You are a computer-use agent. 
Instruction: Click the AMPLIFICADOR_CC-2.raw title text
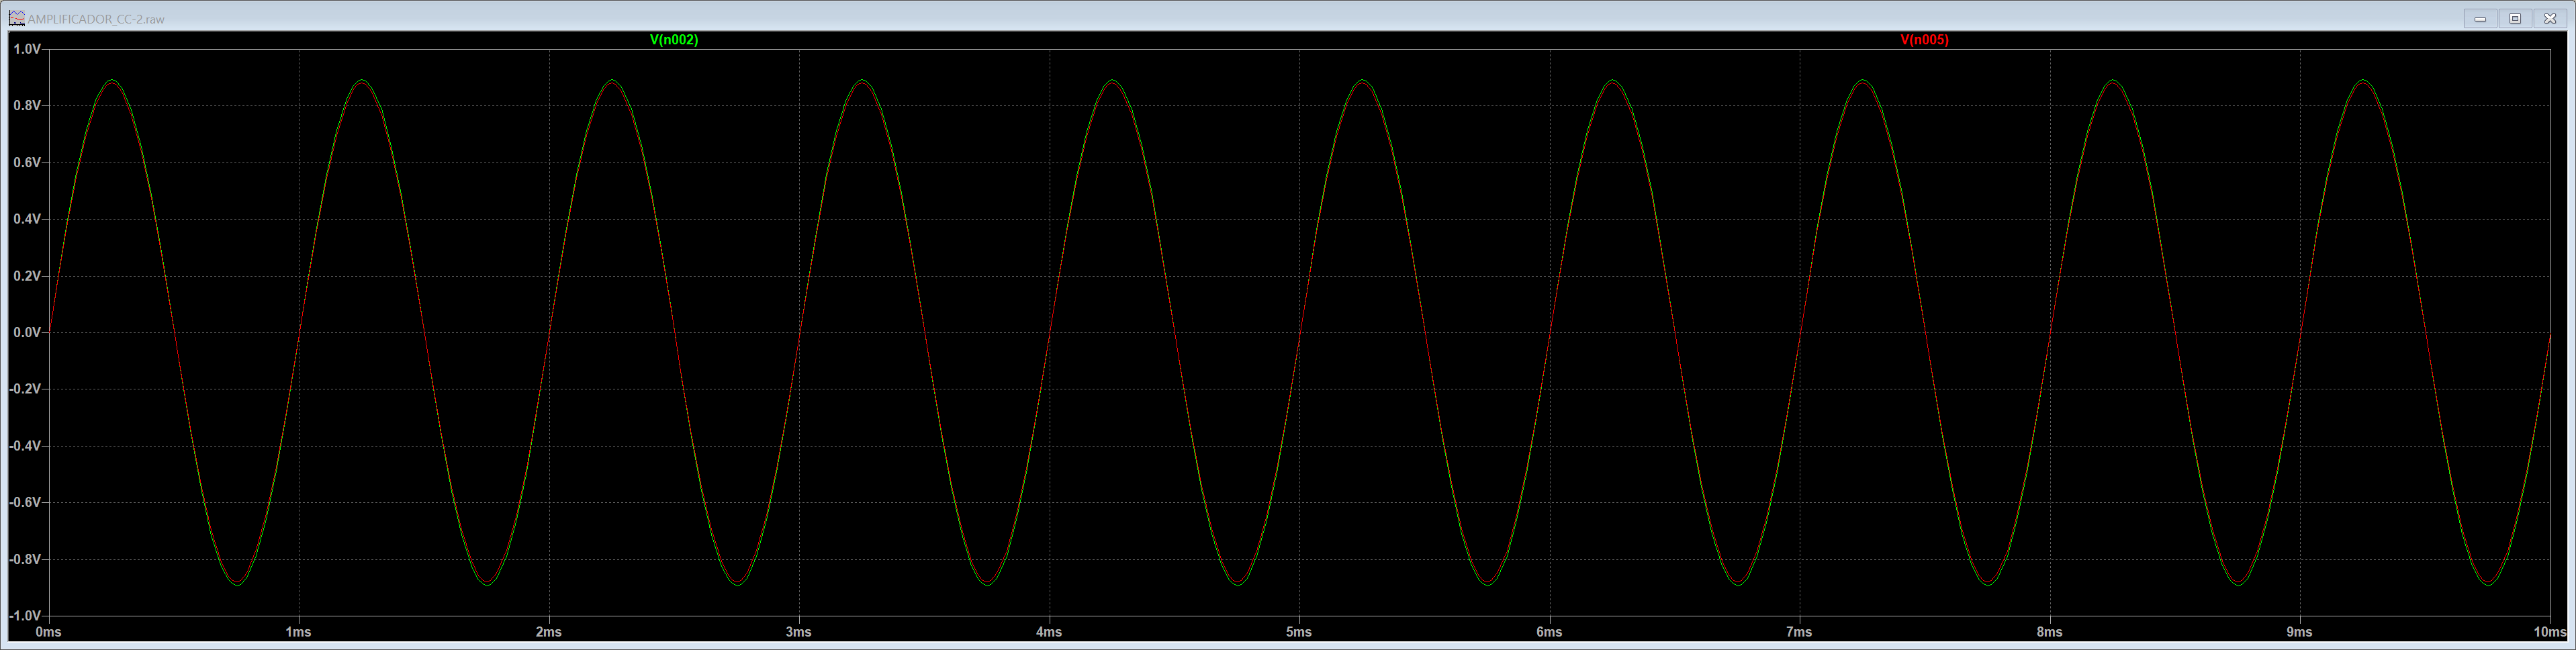click(96, 19)
